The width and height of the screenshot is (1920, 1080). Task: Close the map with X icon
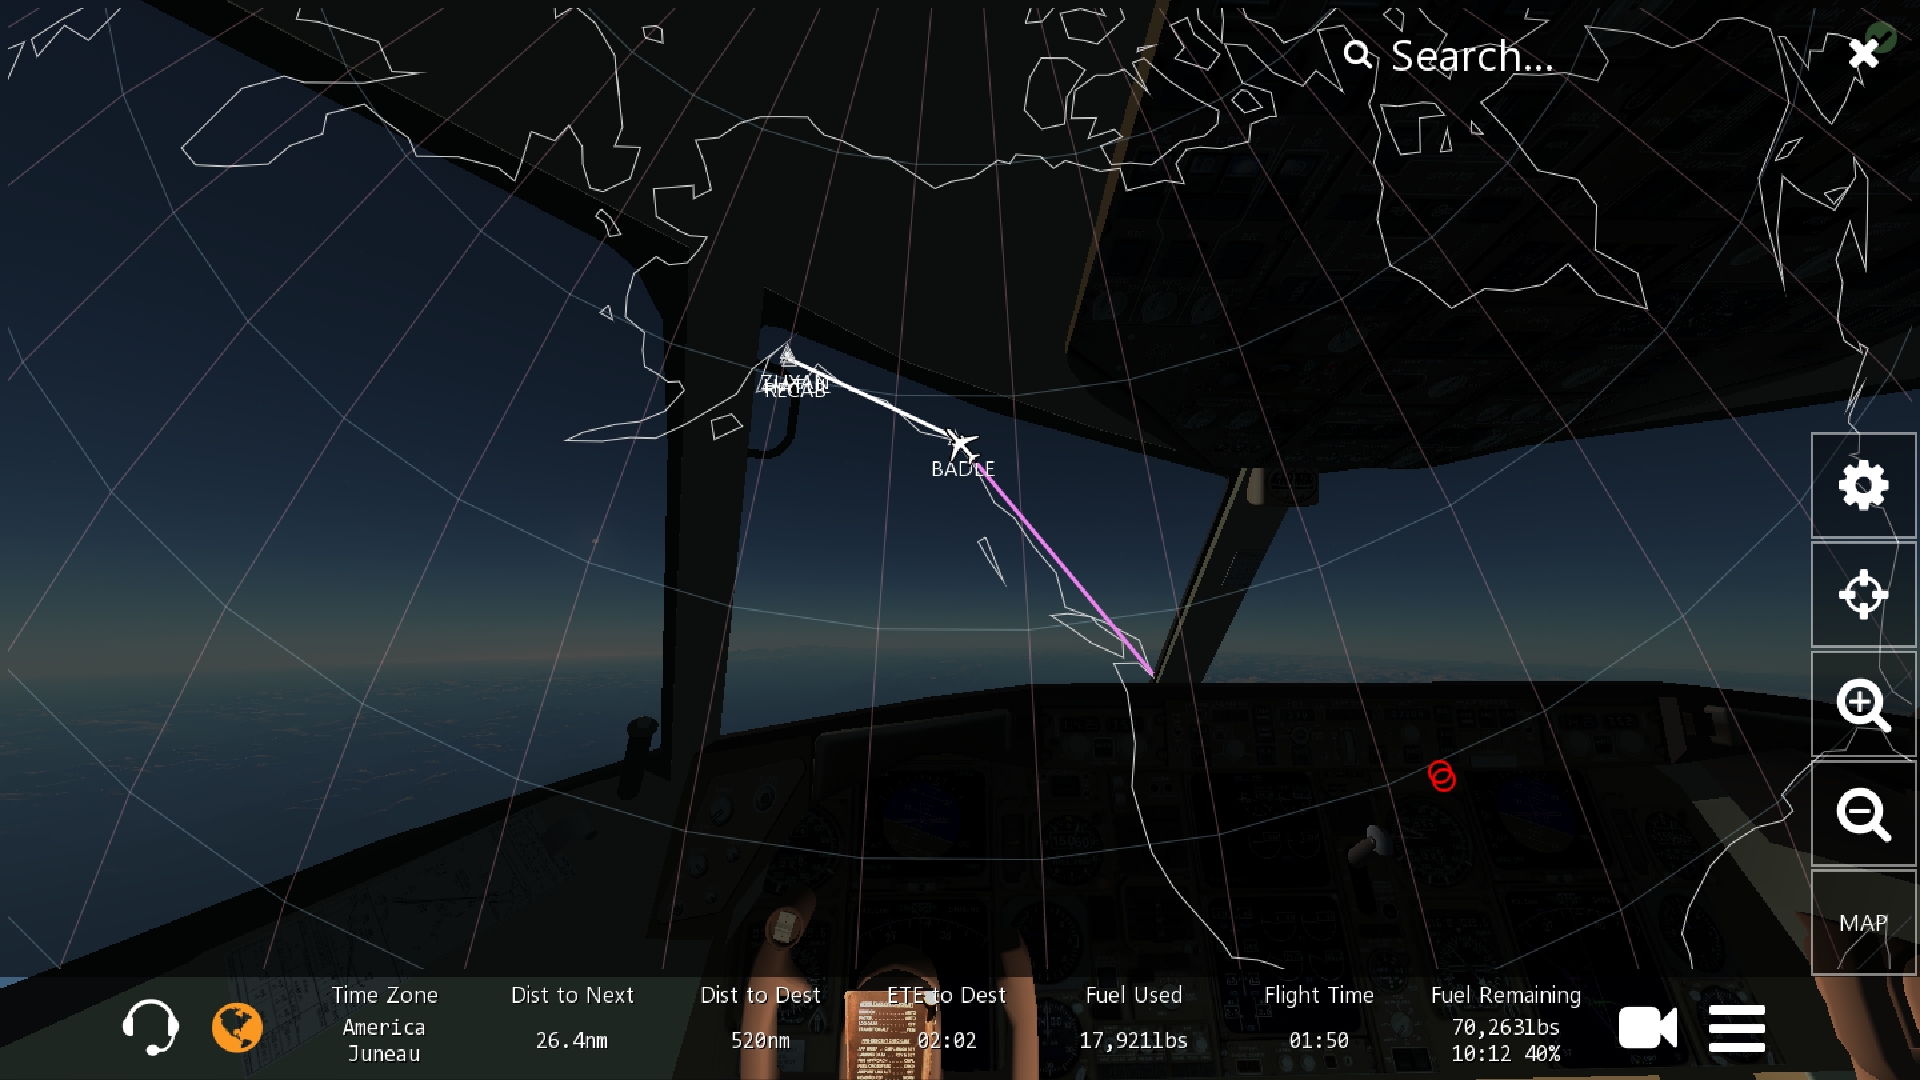(1863, 54)
